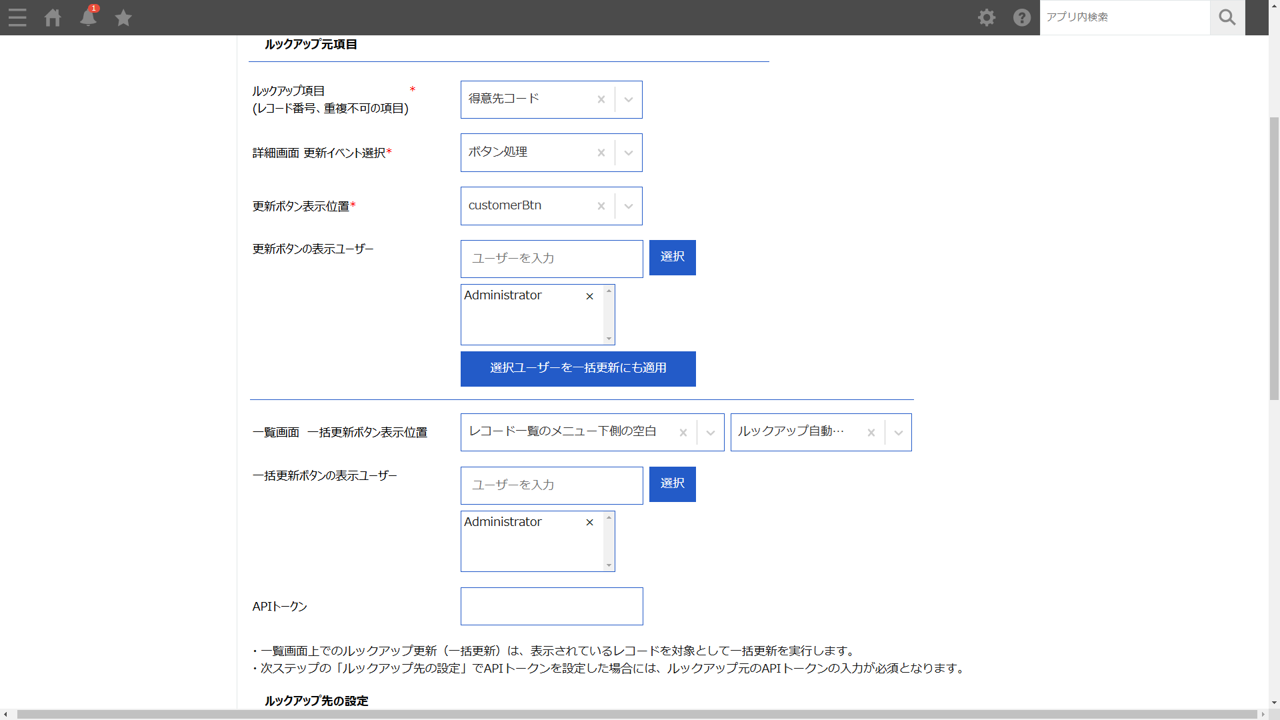This screenshot has height=720, width=1280.
Task: Clear the レコード一覧のメニュー下側の空白 selection
Action: tap(683, 432)
